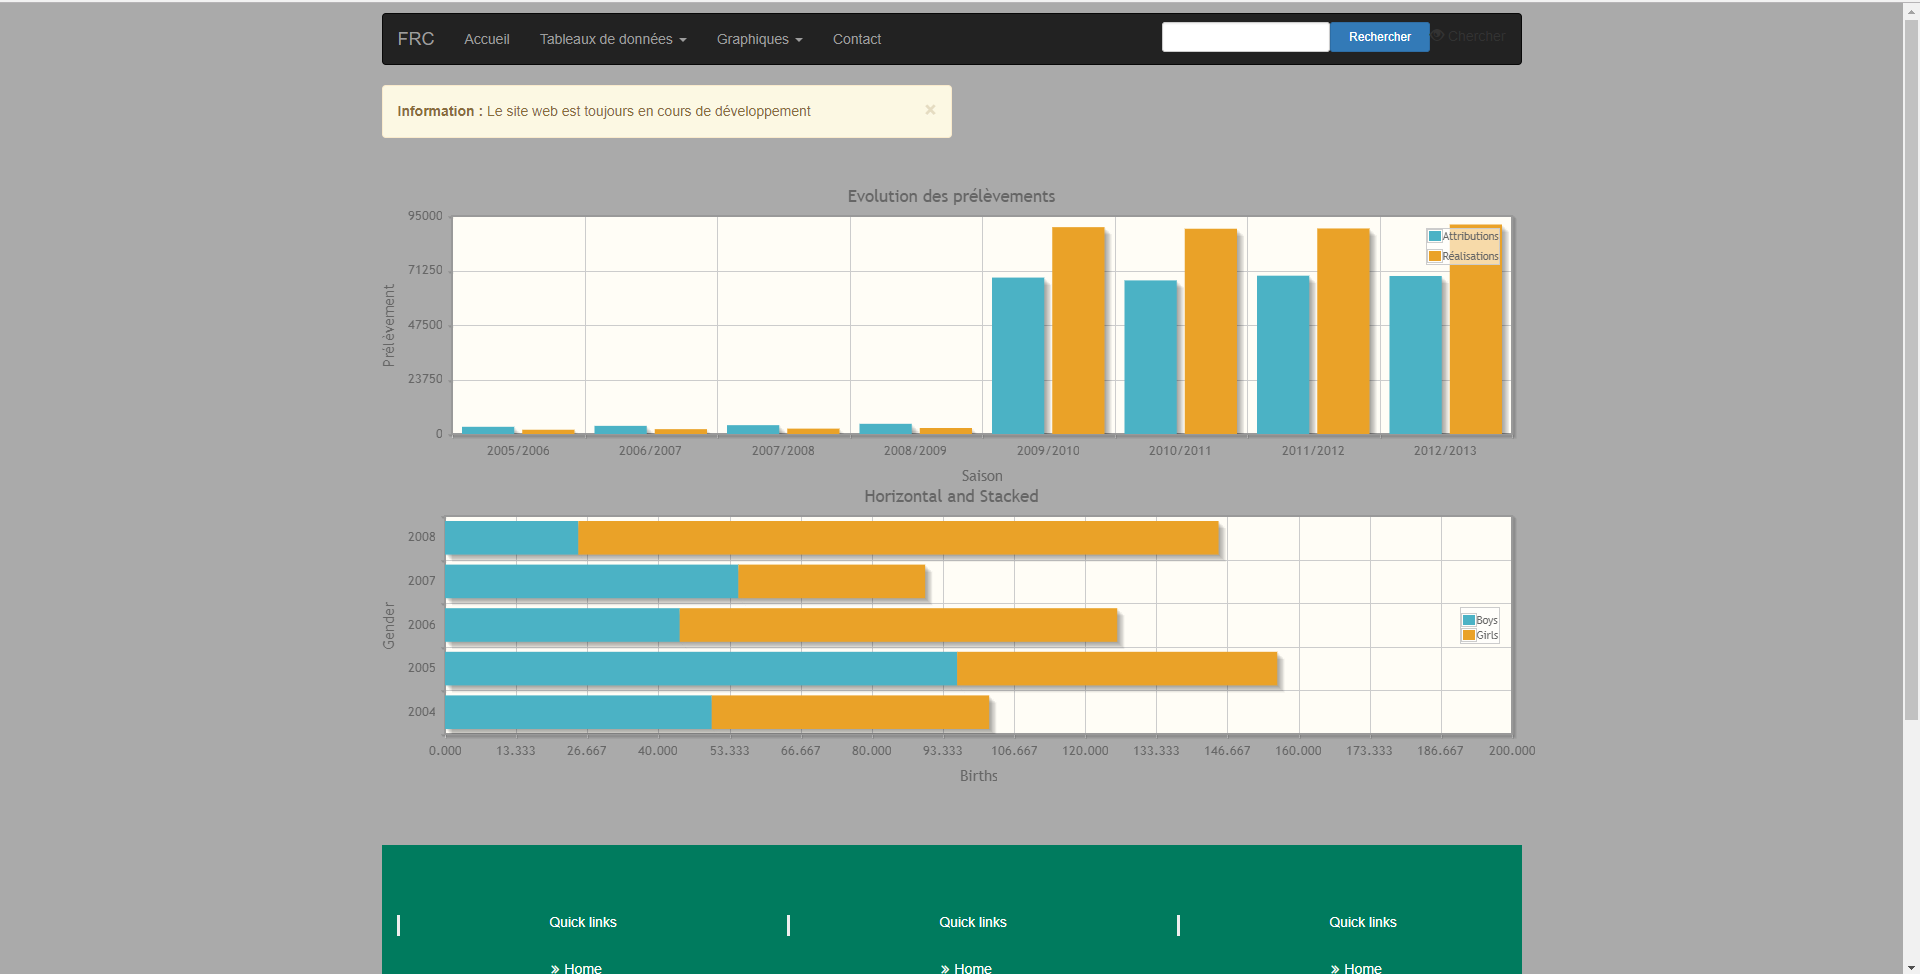
Task: Focus the search input field
Action: (1246, 37)
